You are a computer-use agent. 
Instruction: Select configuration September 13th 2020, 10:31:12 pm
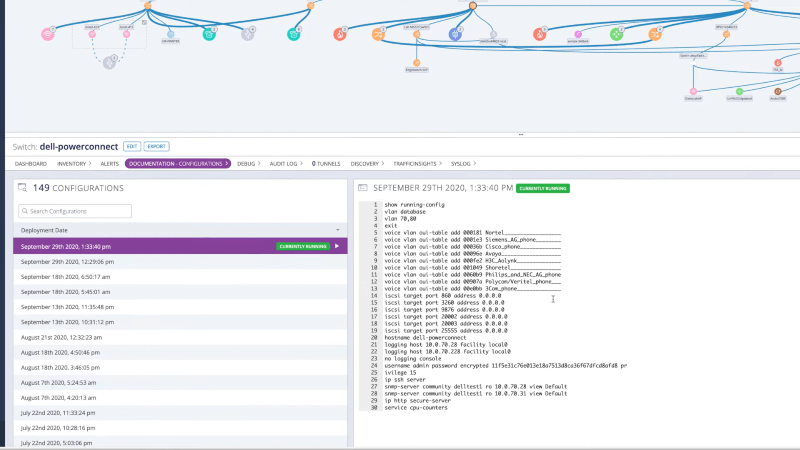180,322
